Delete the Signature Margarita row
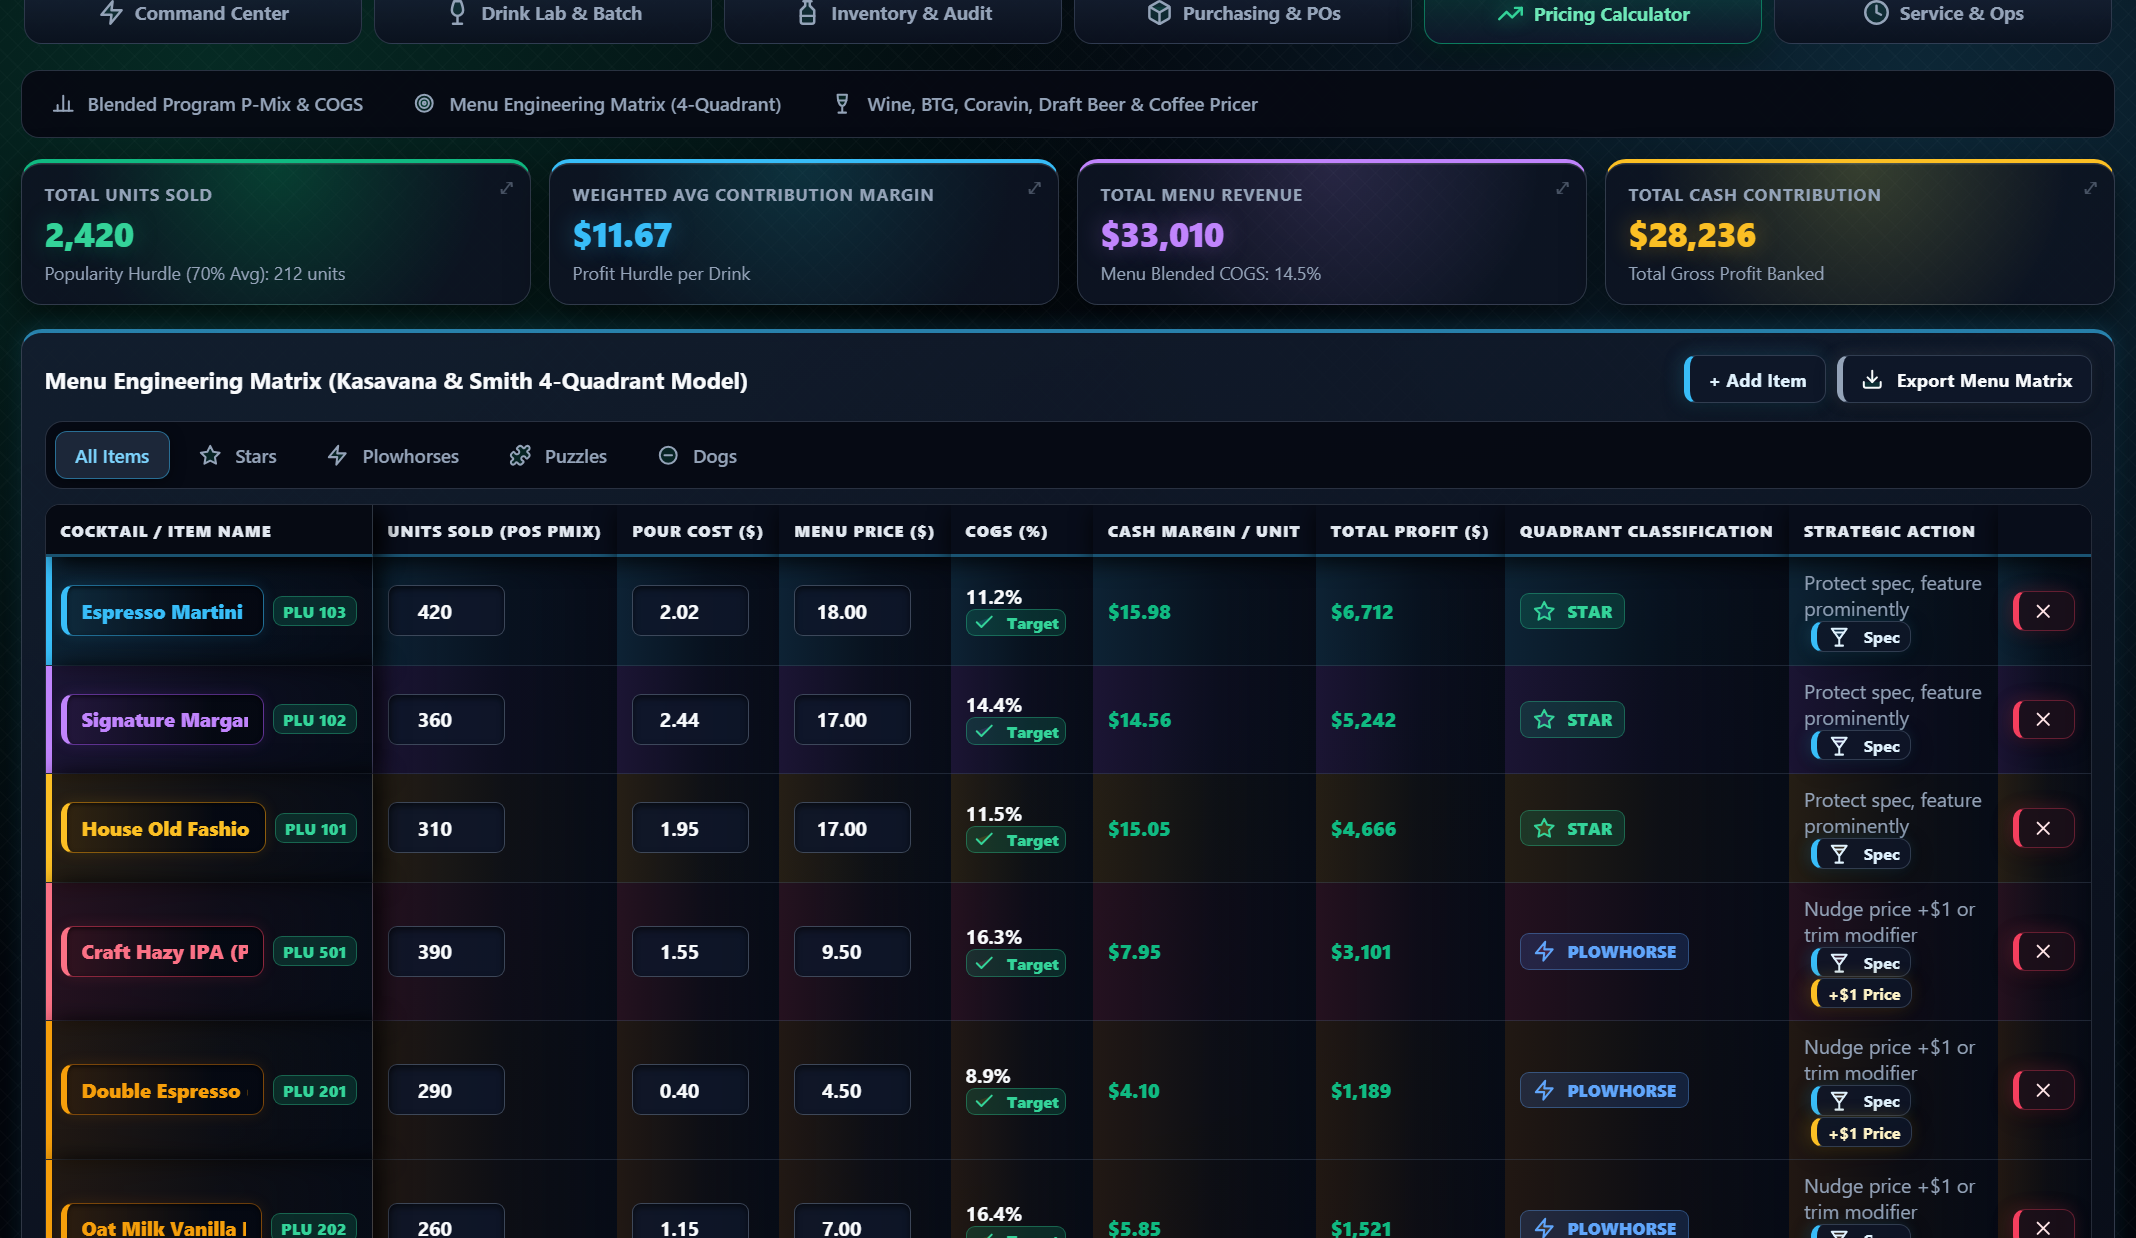The height and width of the screenshot is (1238, 2136). click(x=2043, y=719)
